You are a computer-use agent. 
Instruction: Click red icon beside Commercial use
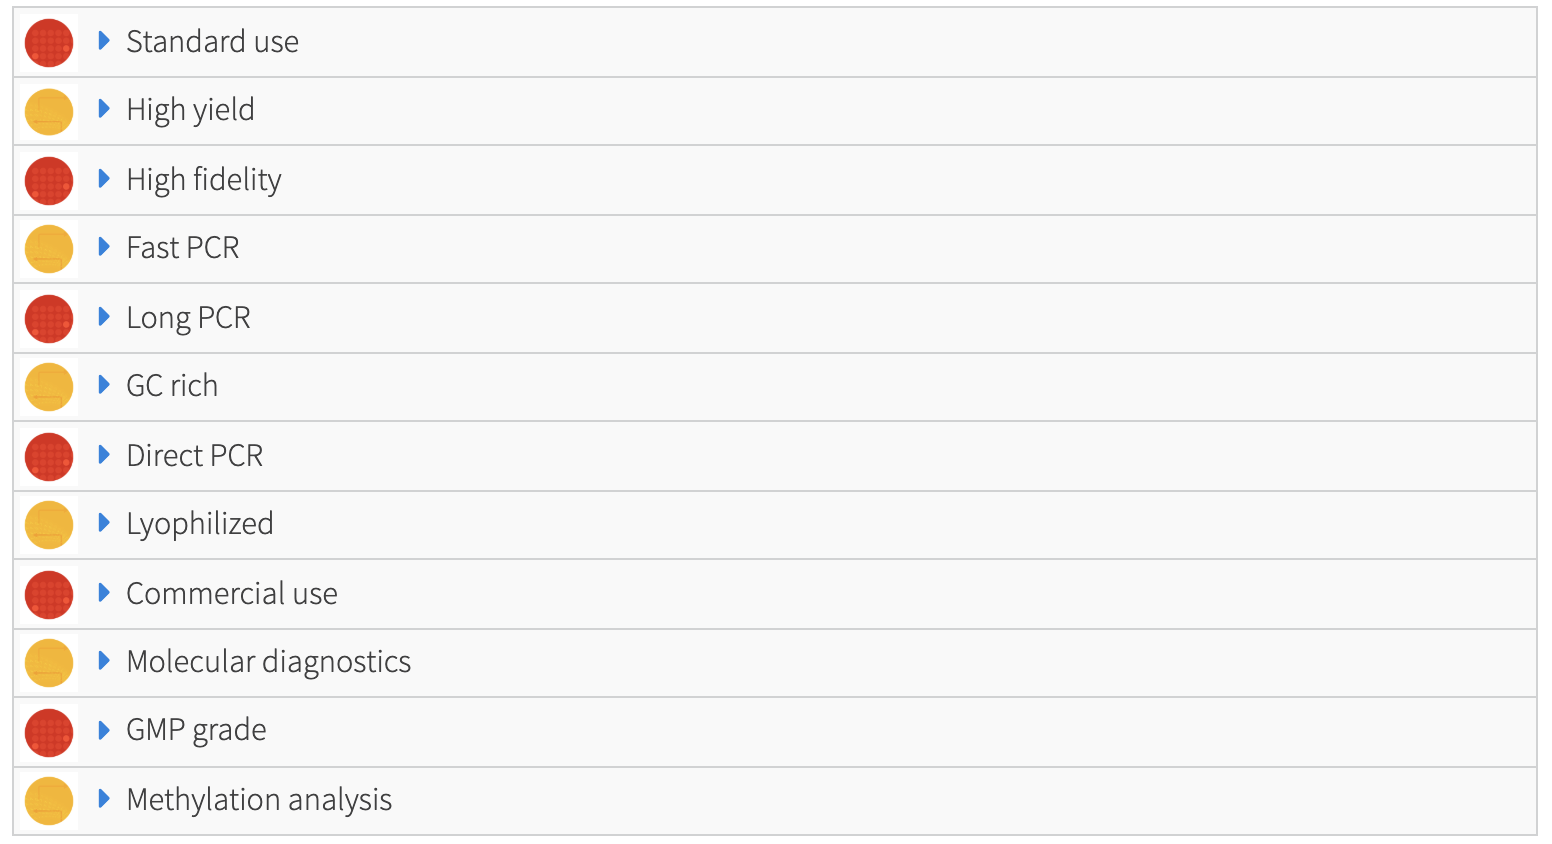(x=49, y=595)
